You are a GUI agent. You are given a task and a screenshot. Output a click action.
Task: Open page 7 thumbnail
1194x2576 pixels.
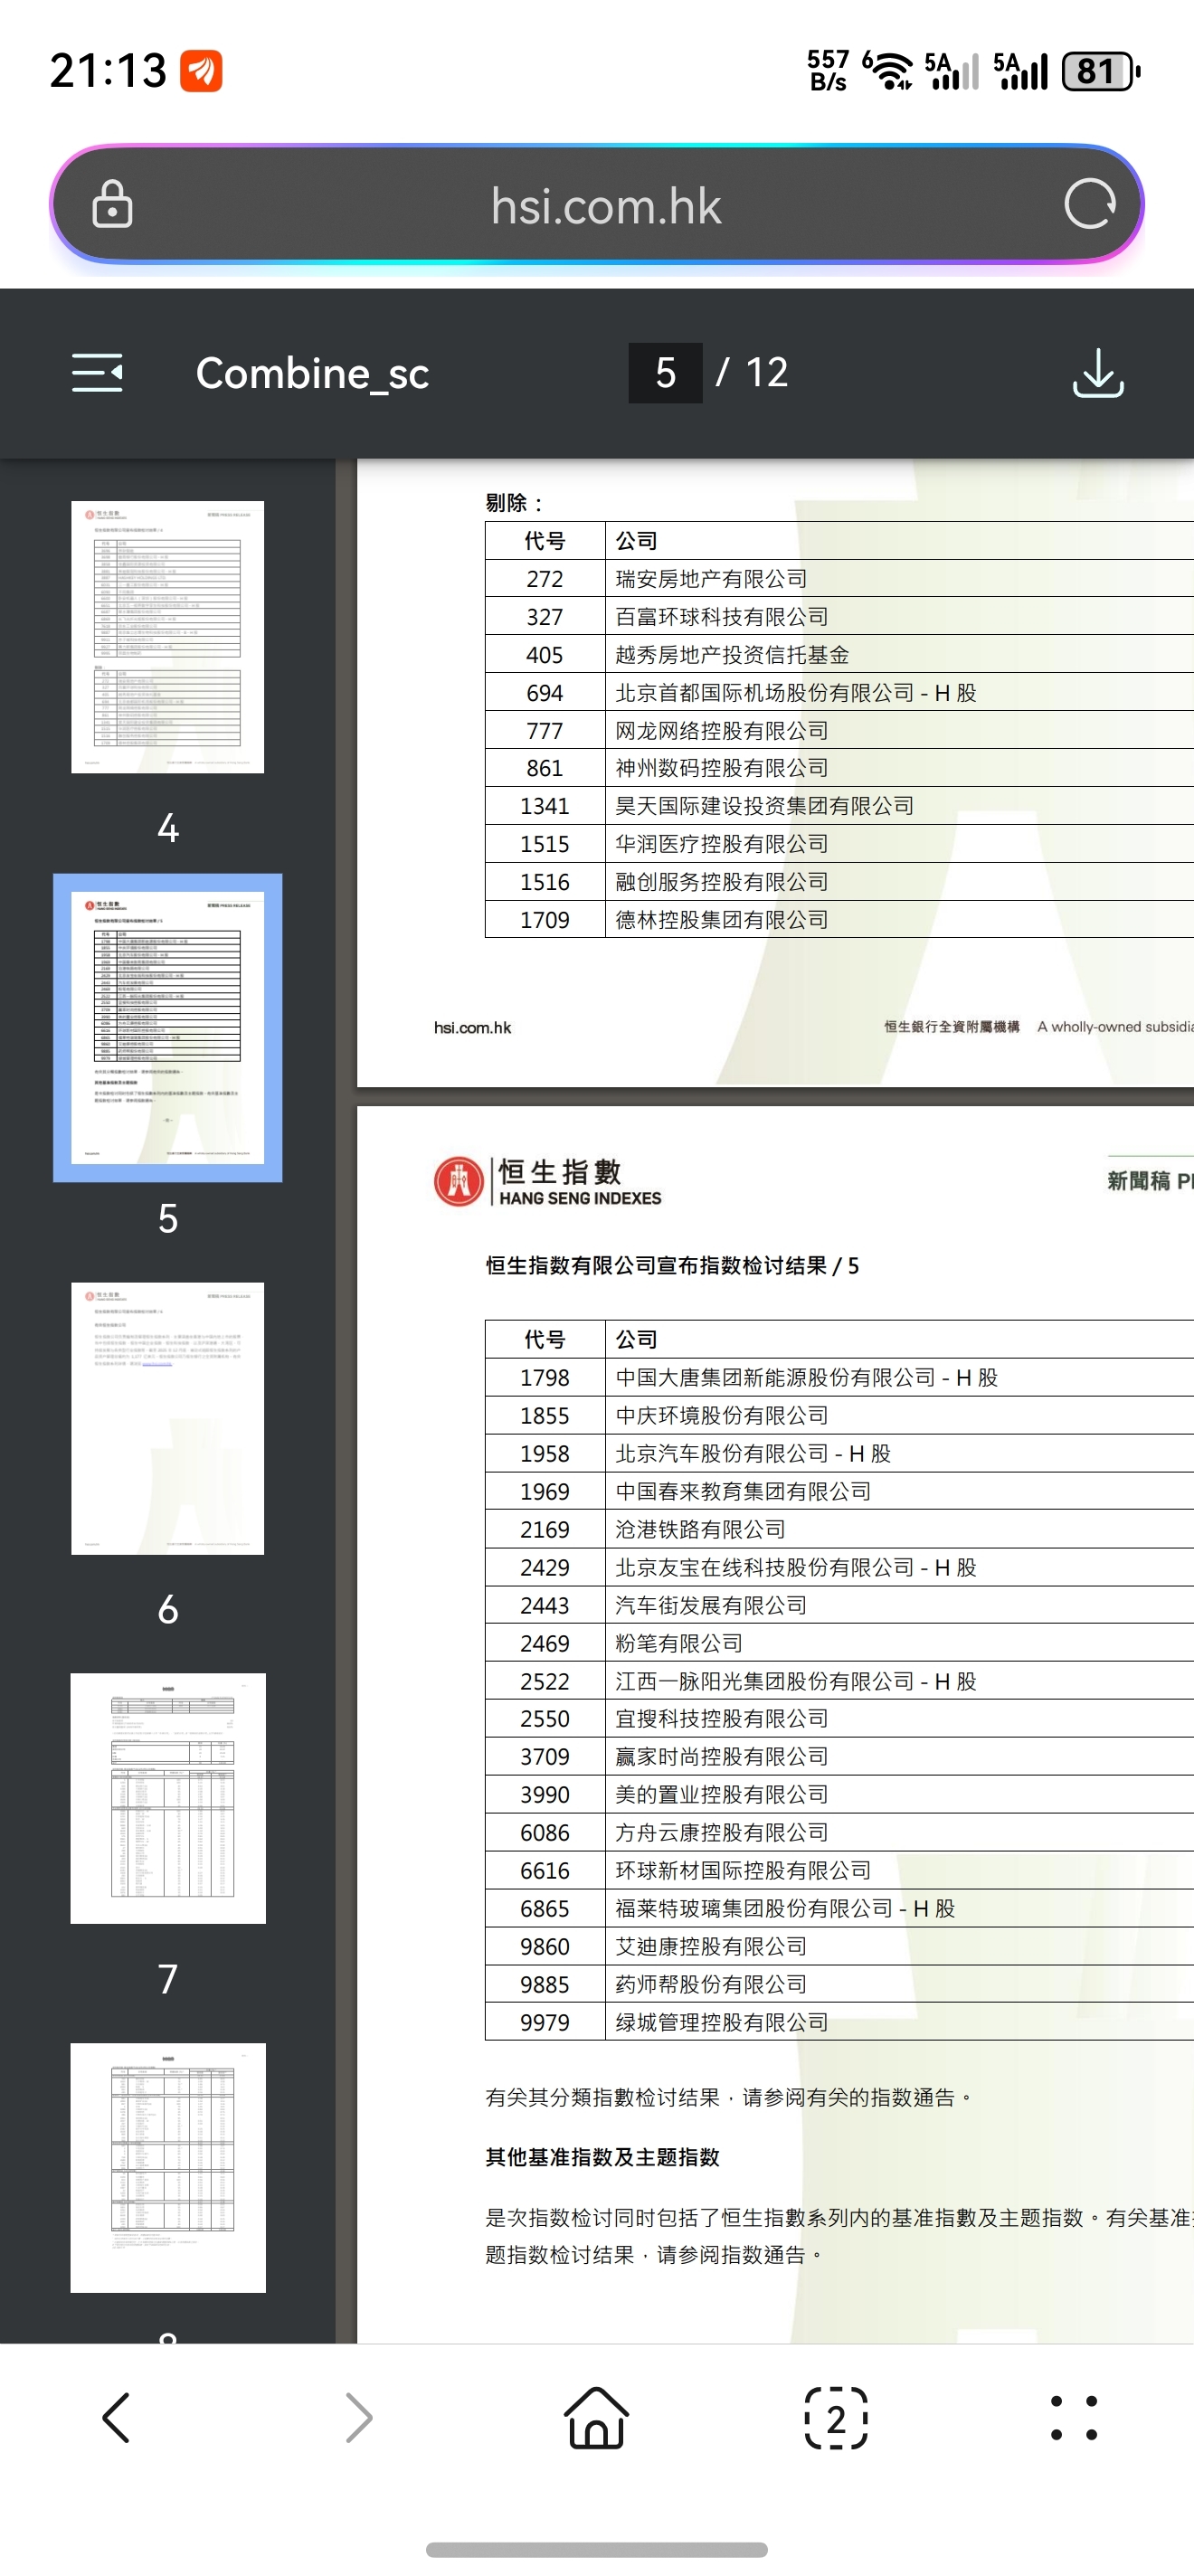(x=168, y=1798)
